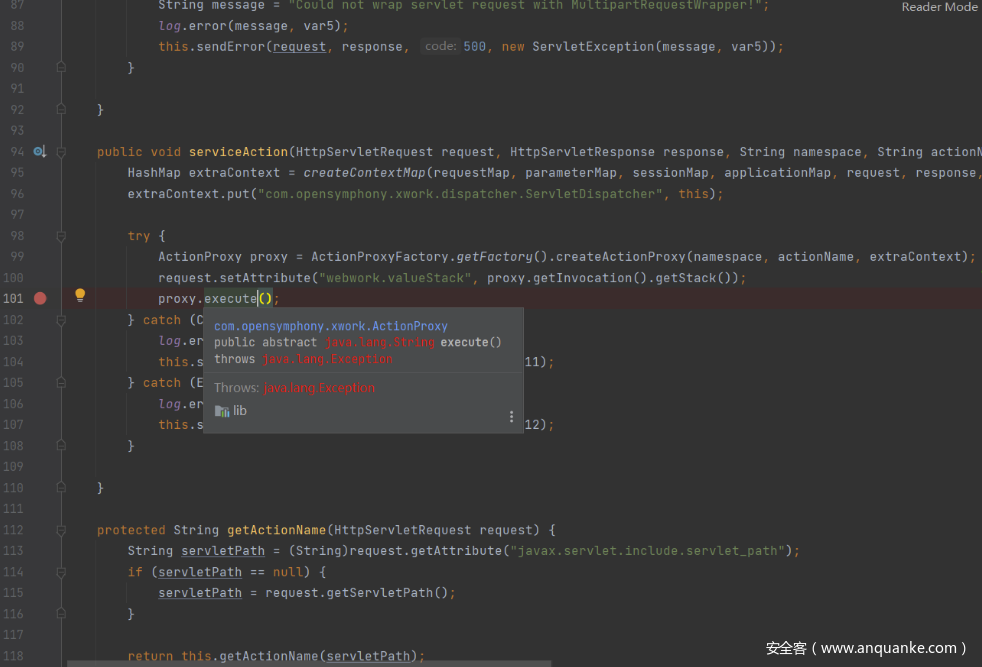
Task: Click java.lang.Exception link after throws keyword
Action: 327,359
